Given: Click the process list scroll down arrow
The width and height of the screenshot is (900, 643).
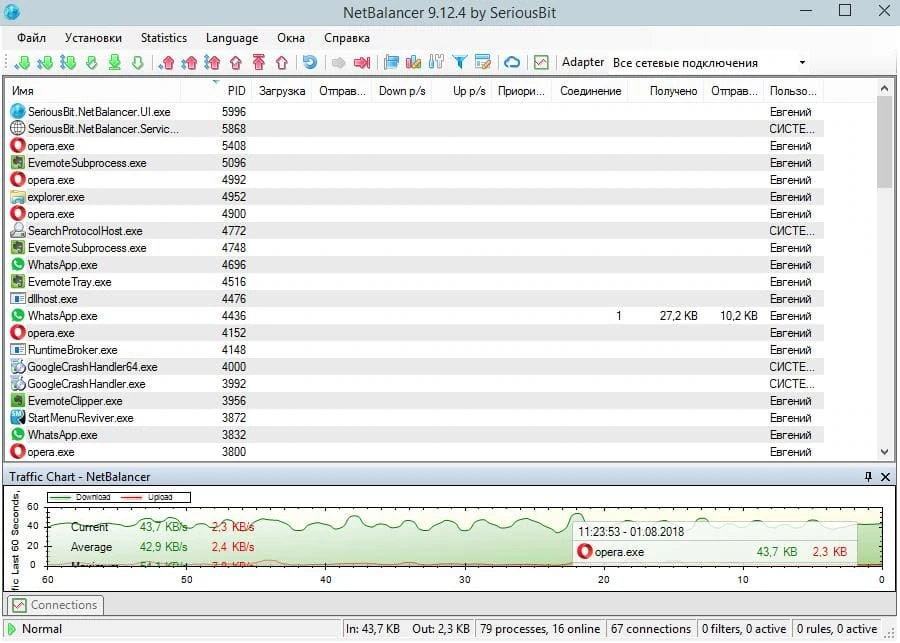Looking at the screenshot, I should (885, 452).
